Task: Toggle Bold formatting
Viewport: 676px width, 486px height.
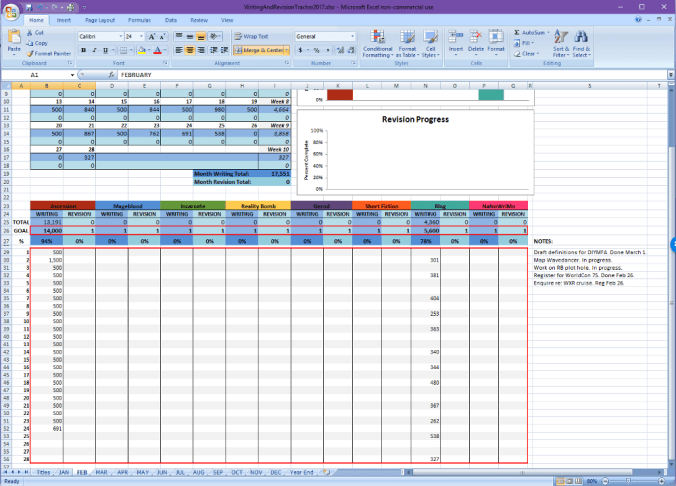Action: 82,49
